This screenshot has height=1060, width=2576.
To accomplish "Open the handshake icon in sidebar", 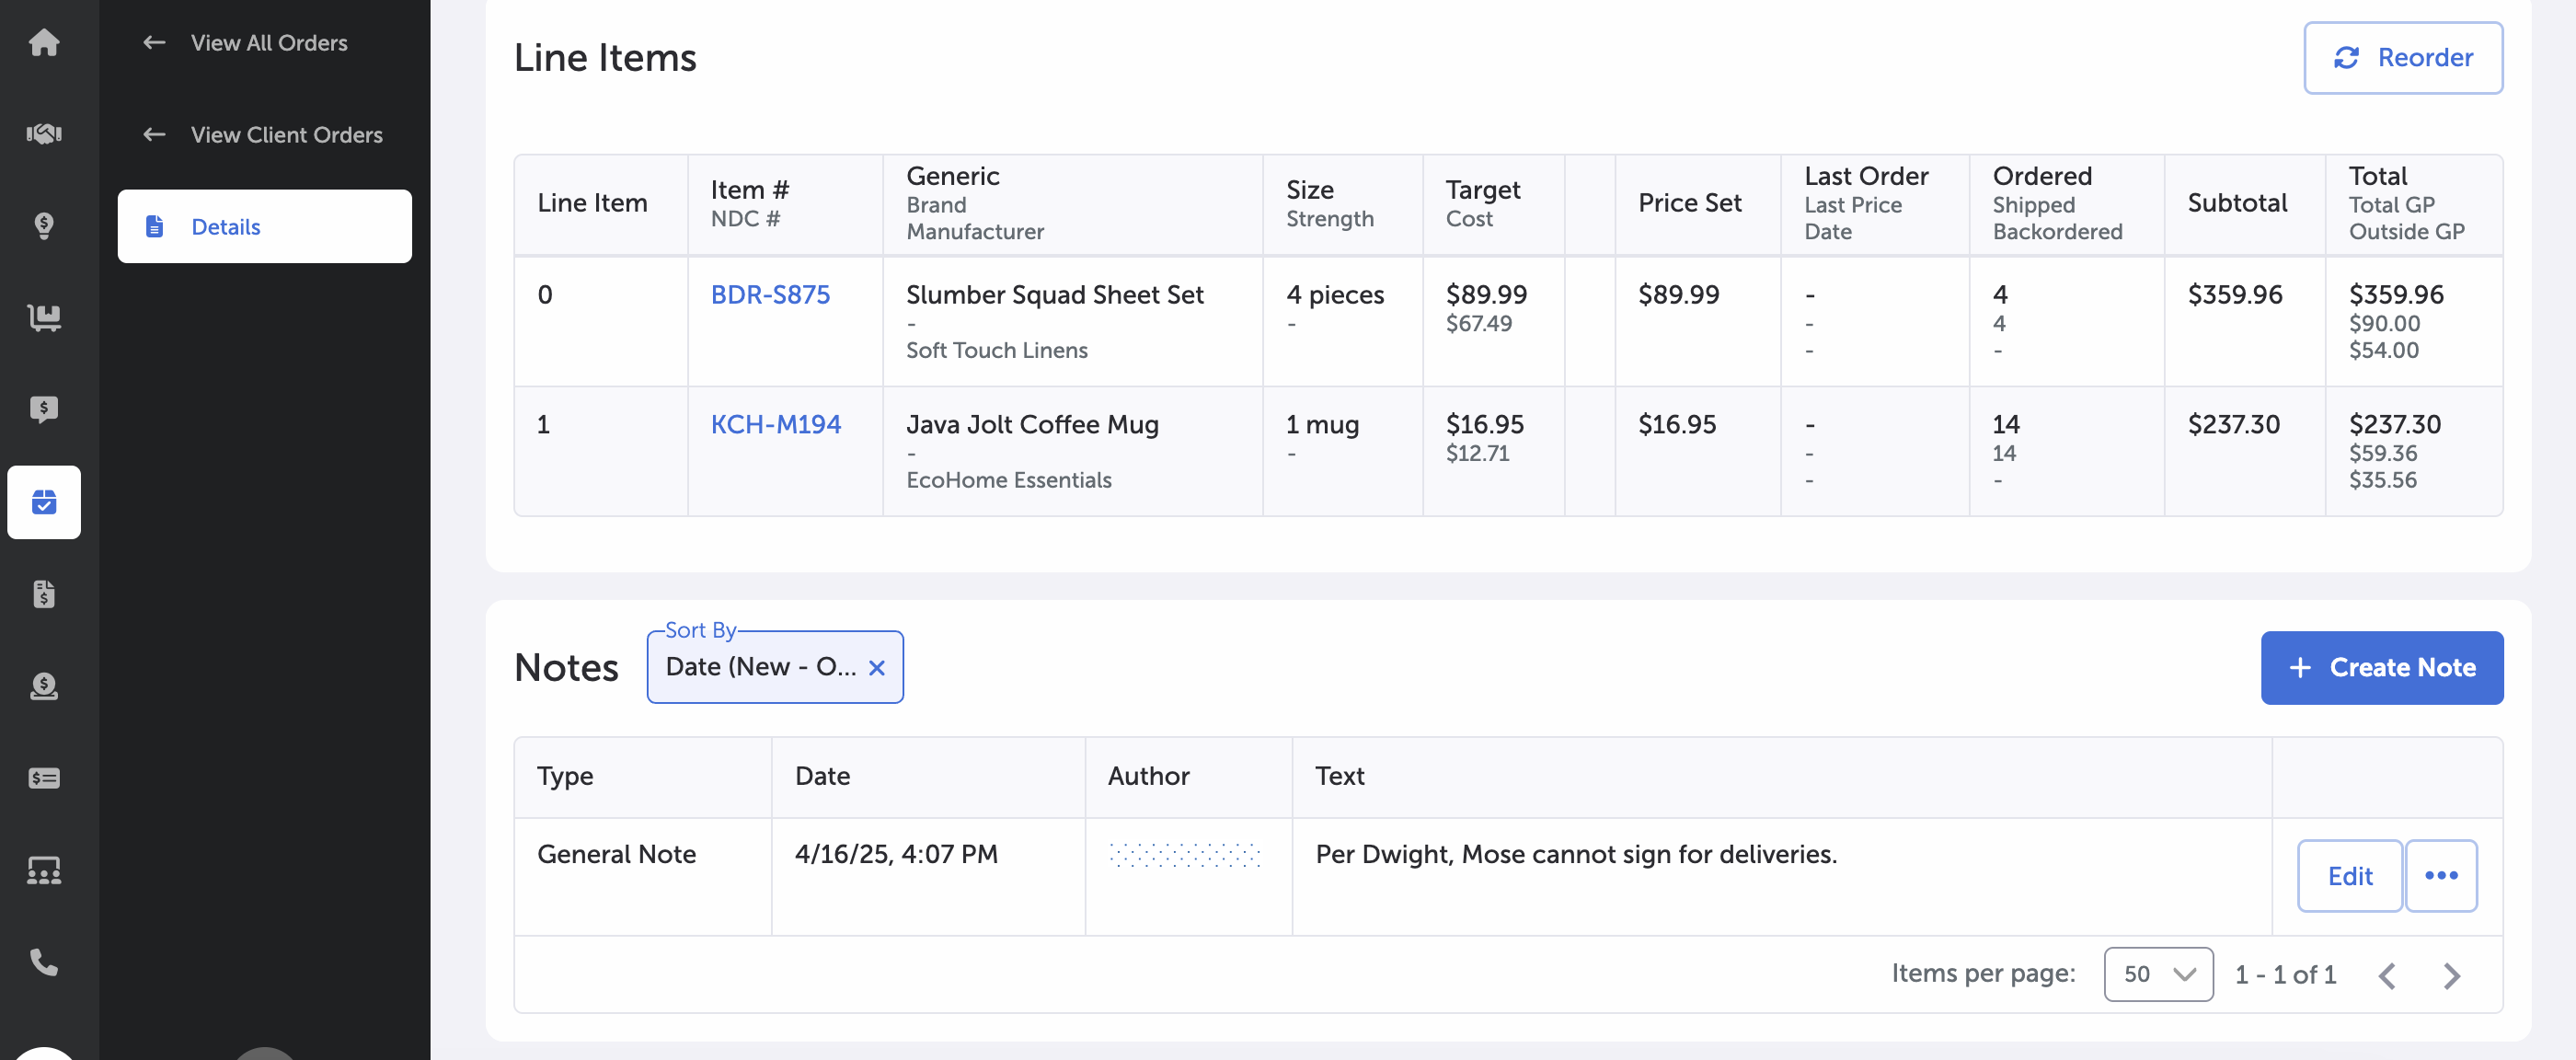I will pos(44,133).
